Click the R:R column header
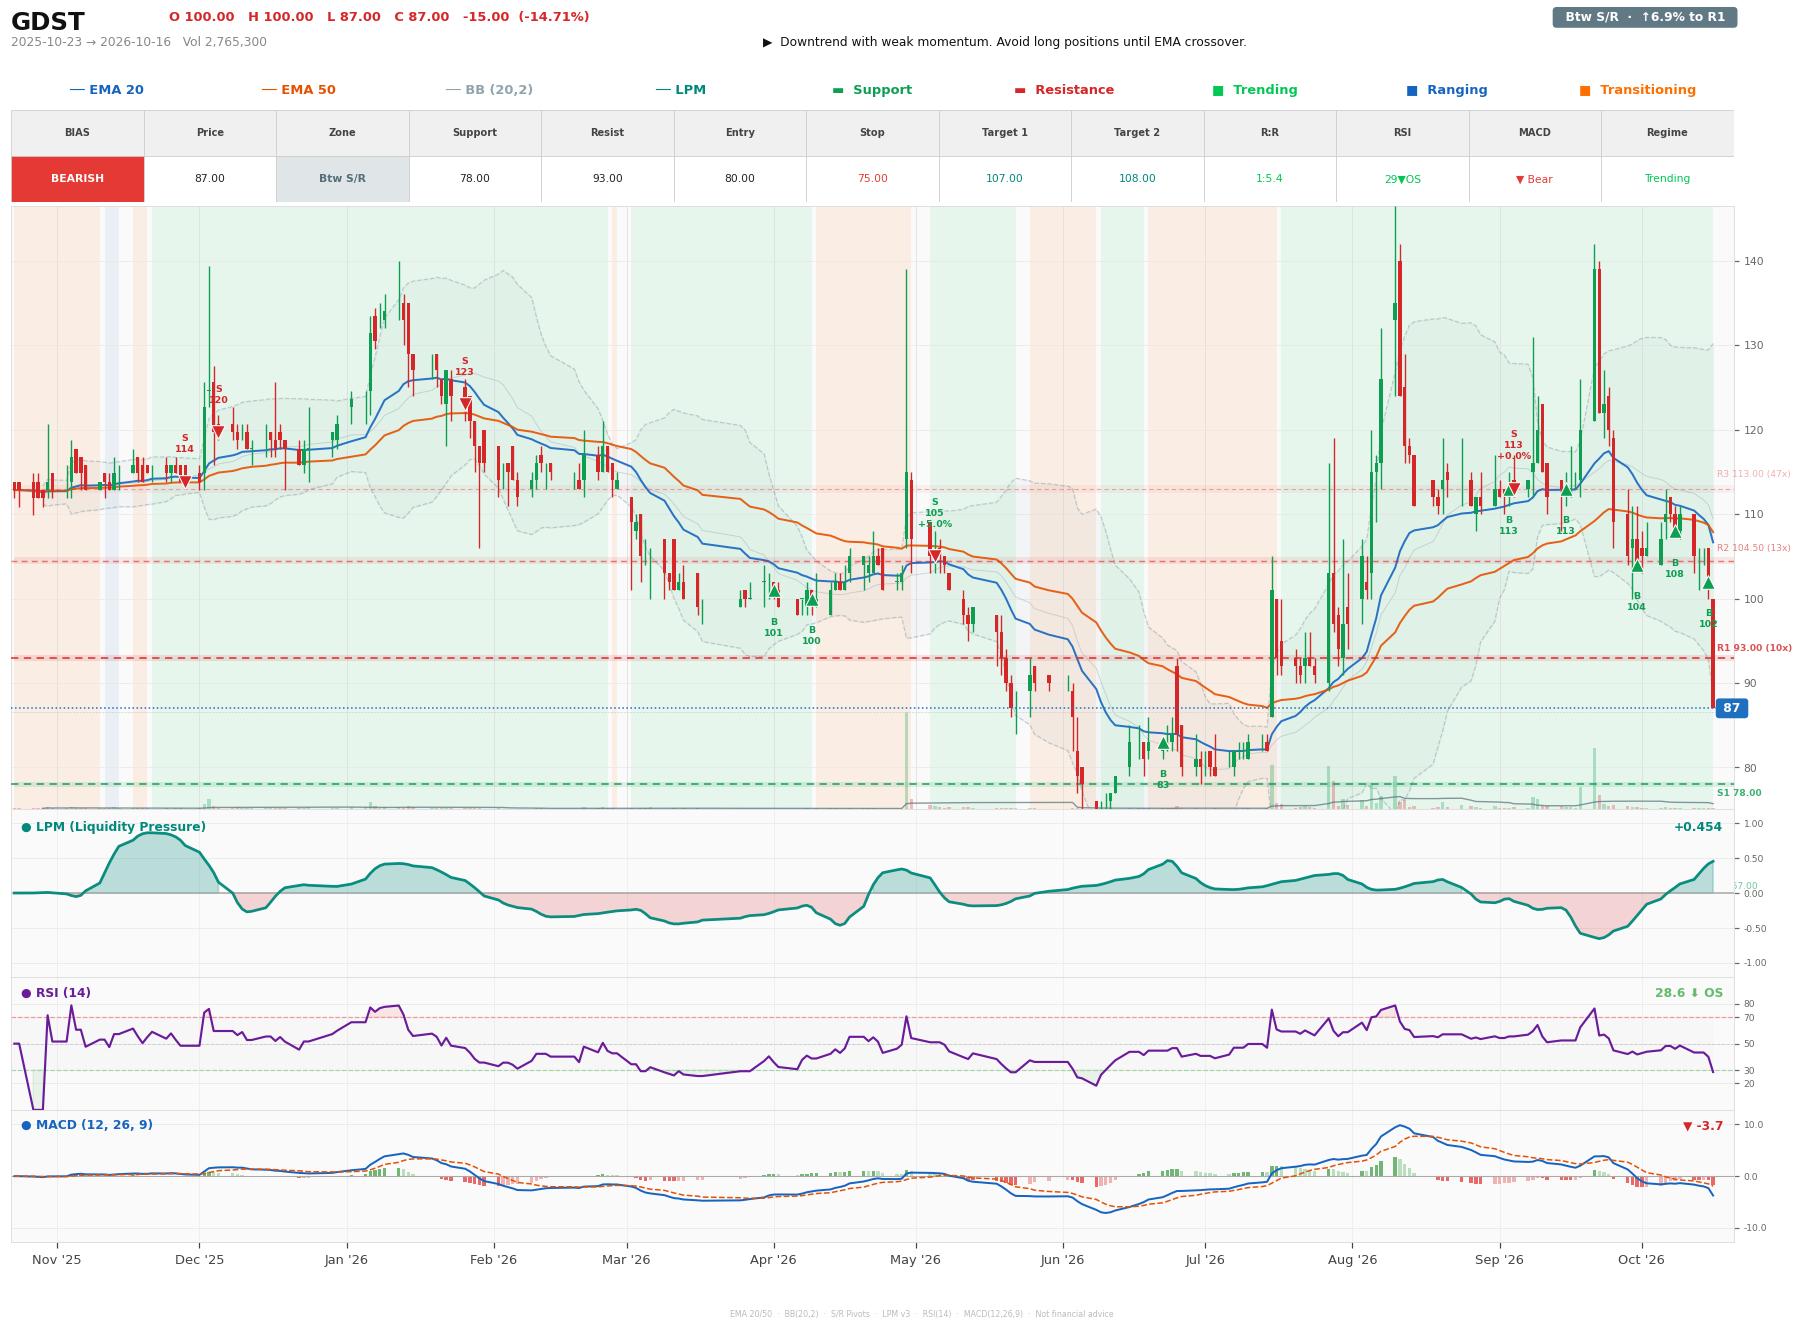1803x1330 pixels. pyautogui.click(x=1270, y=133)
